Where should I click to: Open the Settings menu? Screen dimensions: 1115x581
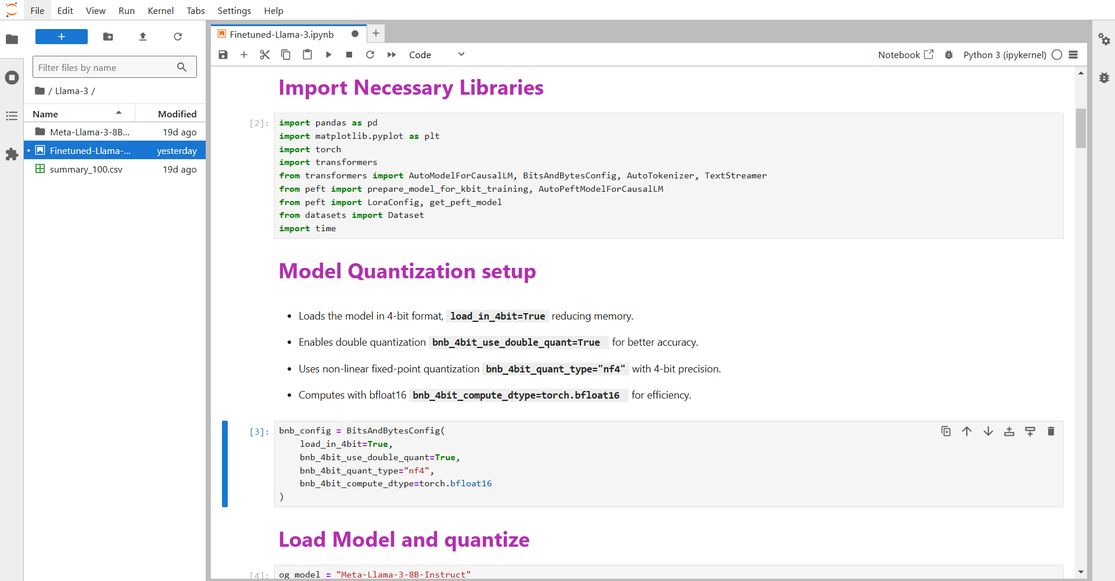pyautogui.click(x=234, y=11)
